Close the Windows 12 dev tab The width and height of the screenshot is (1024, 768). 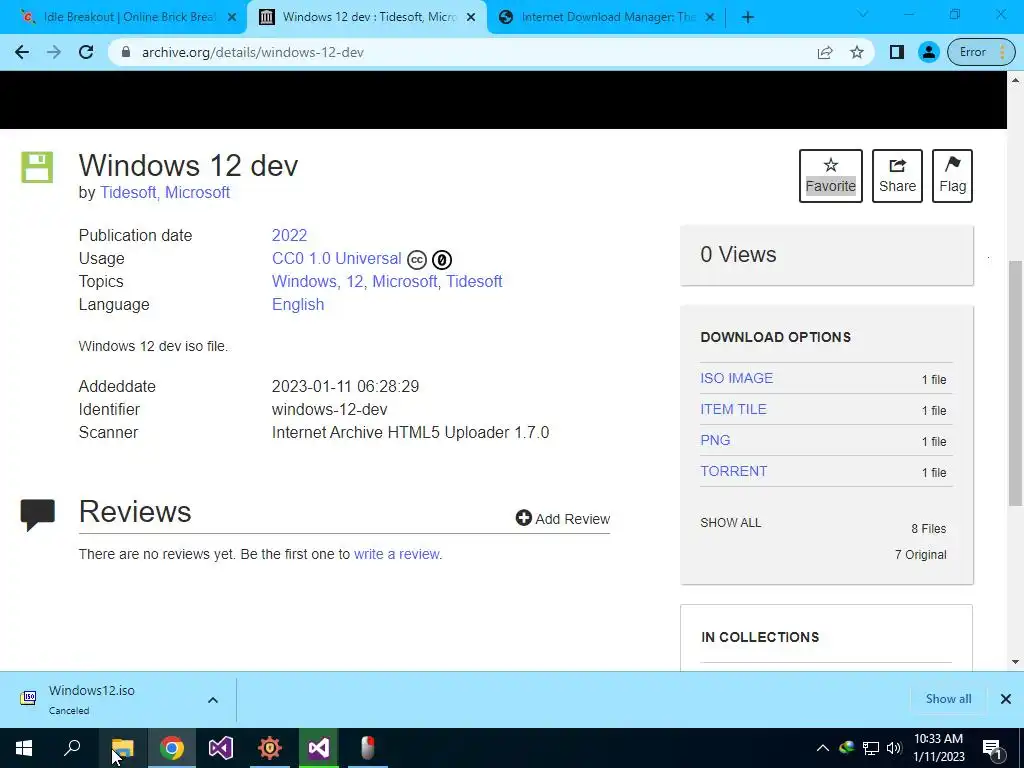click(x=471, y=18)
